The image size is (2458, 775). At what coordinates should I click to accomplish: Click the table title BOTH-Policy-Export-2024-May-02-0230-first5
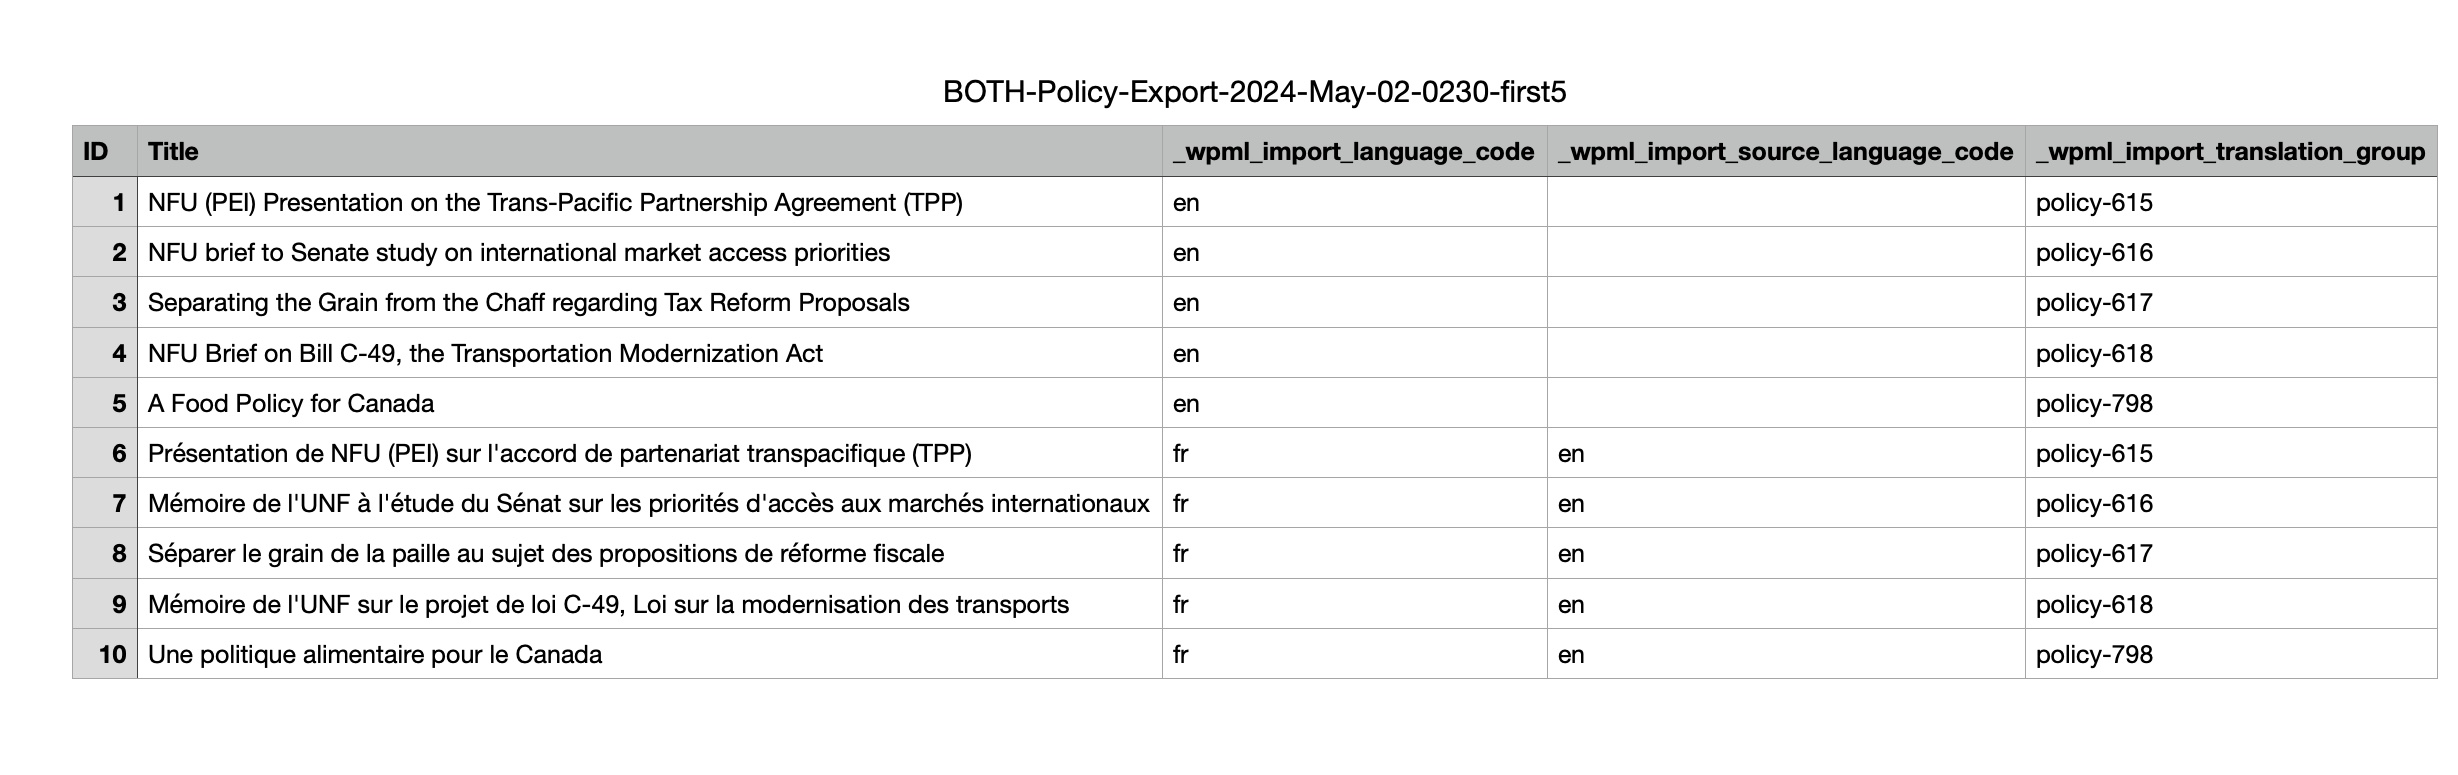click(1254, 92)
